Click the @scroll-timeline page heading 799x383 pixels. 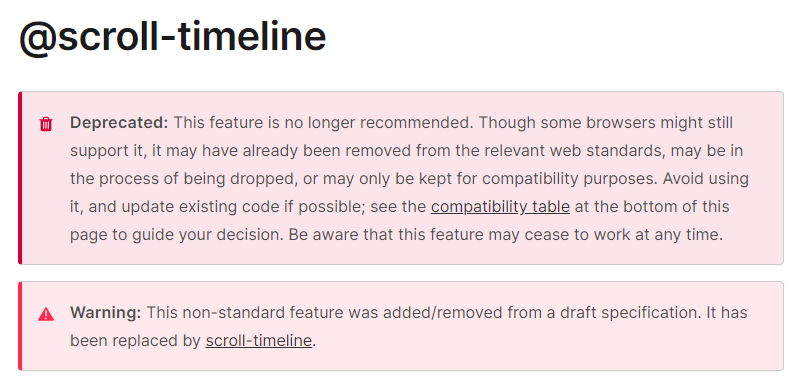pos(172,36)
